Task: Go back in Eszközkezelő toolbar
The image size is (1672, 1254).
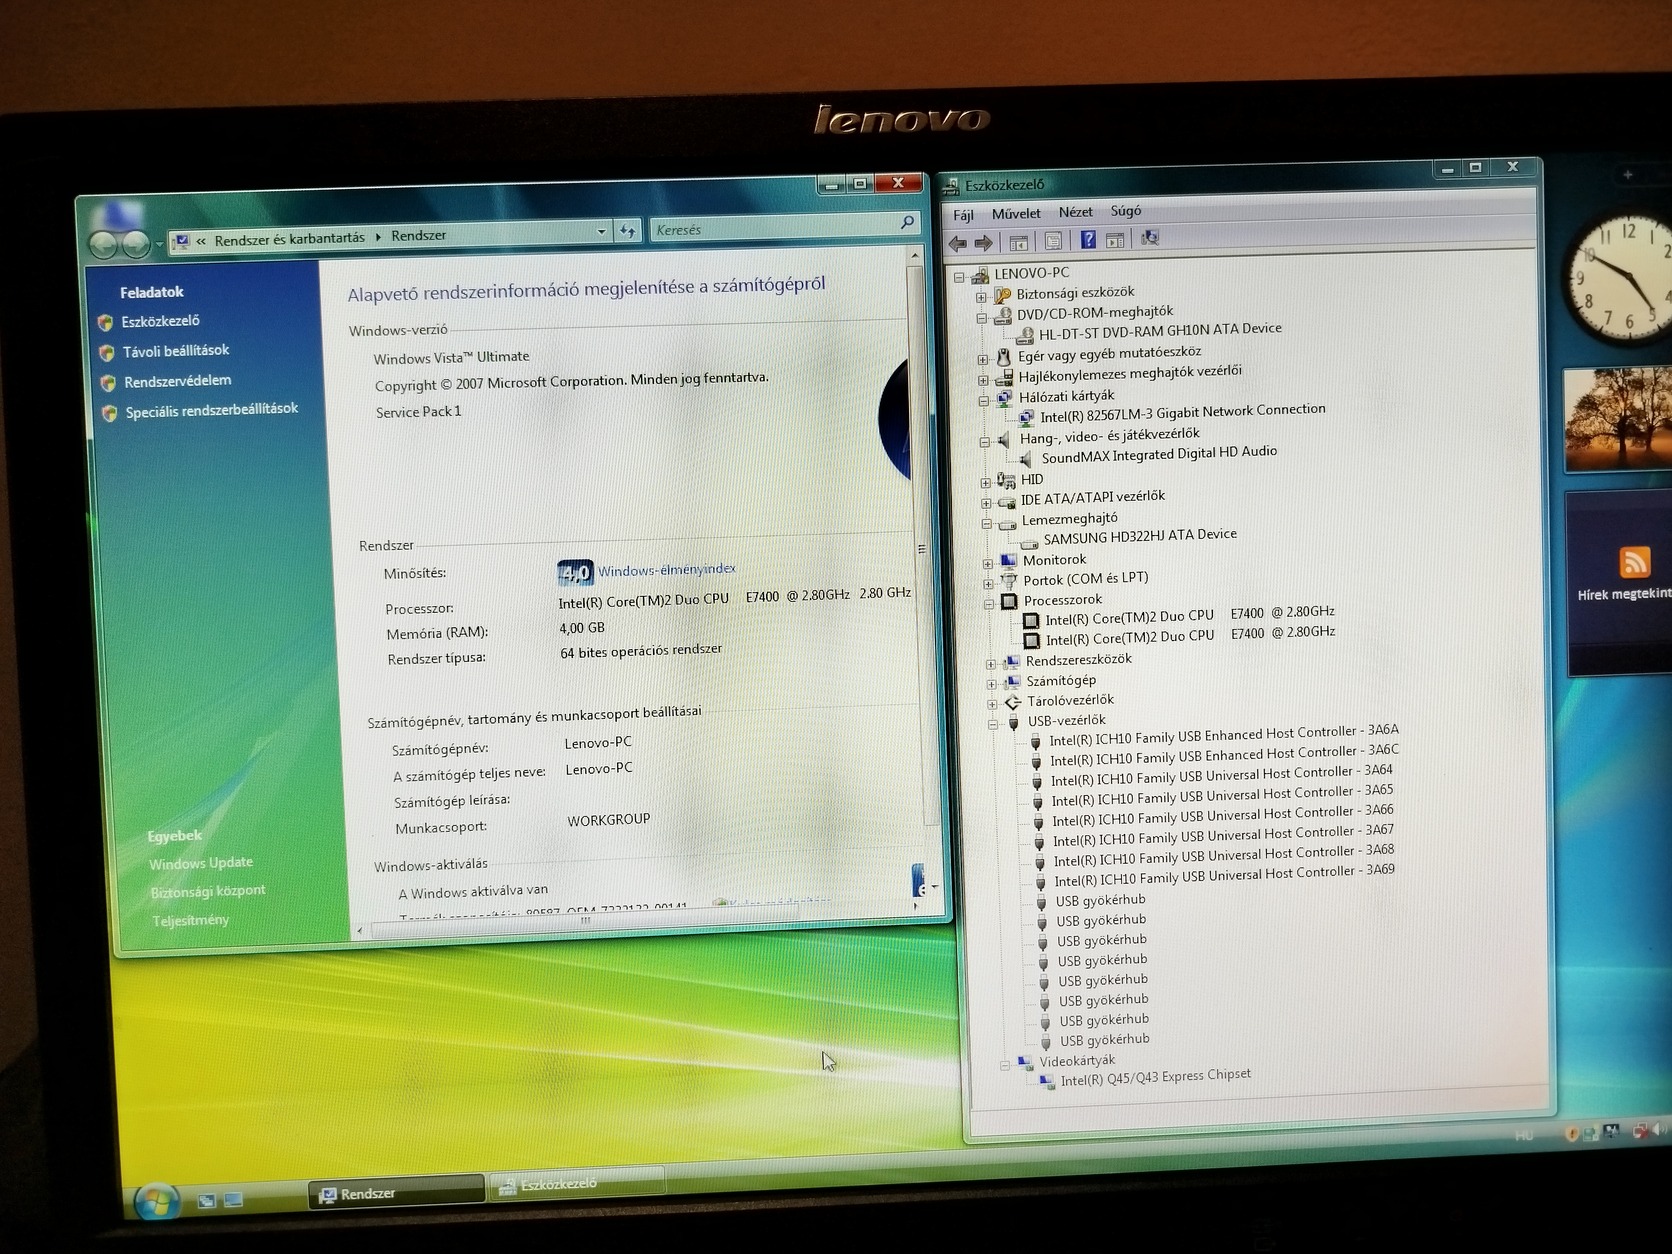Action: [957, 243]
